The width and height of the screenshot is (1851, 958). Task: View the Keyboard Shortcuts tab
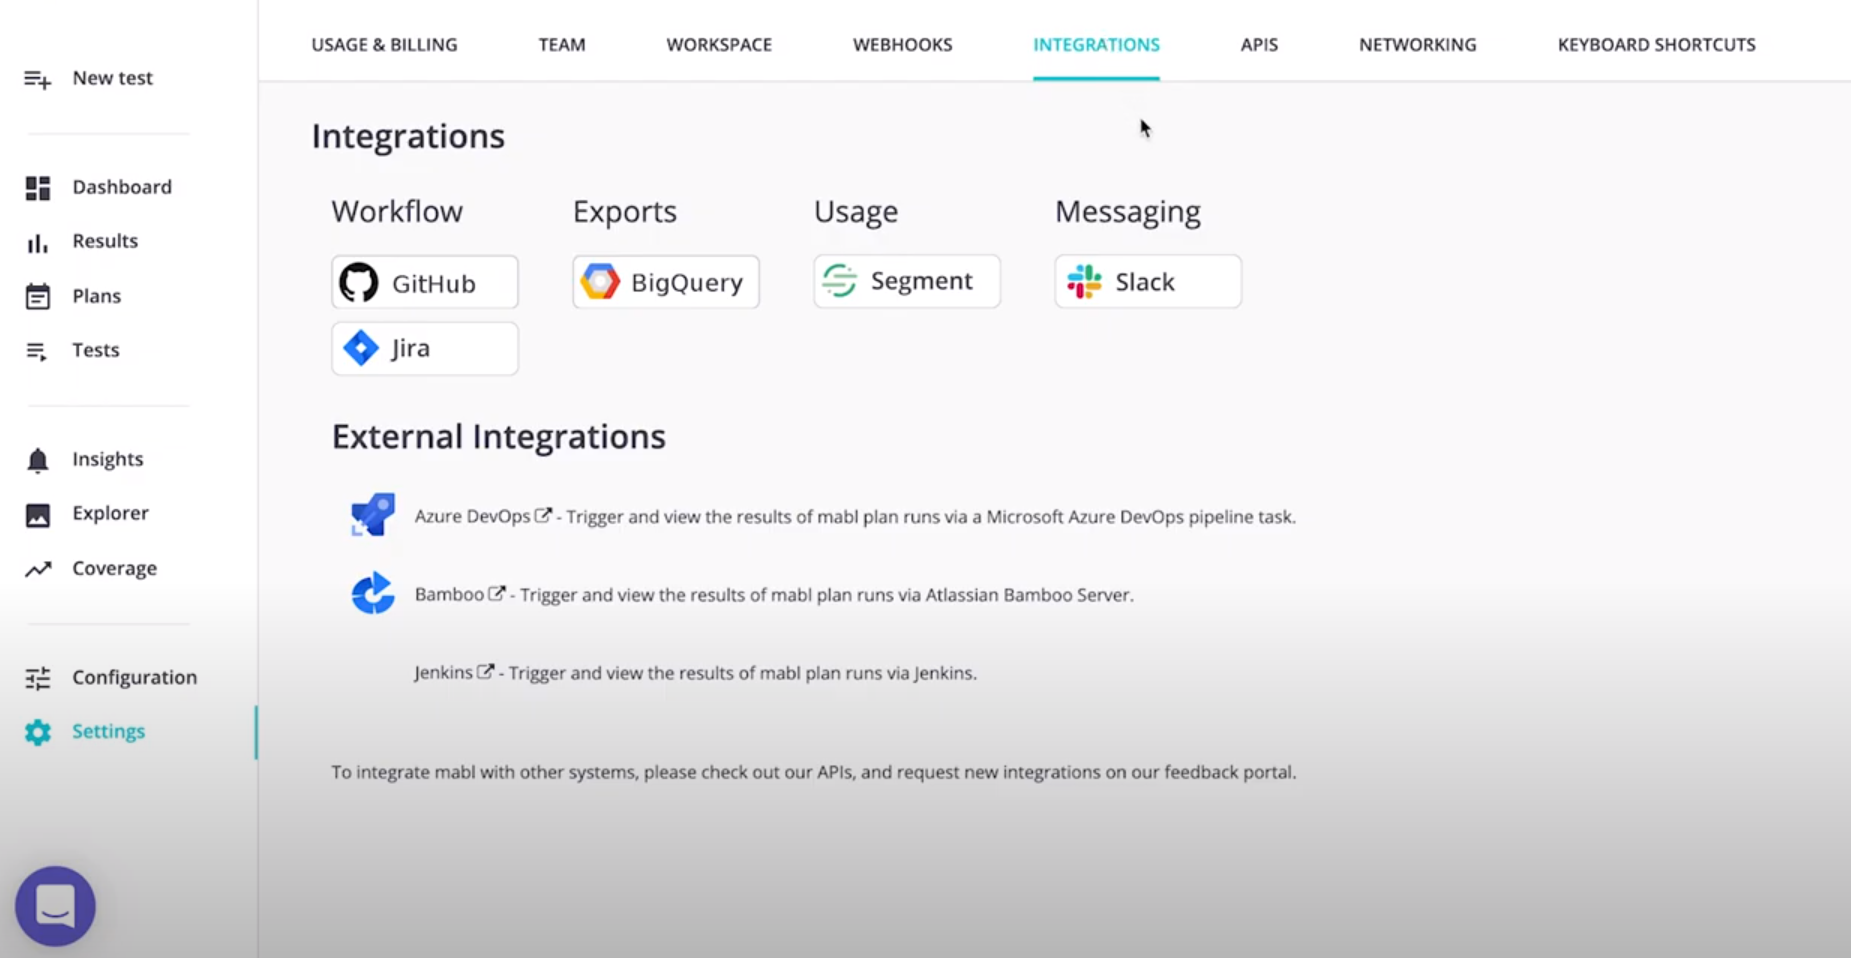tap(1656, 44)
